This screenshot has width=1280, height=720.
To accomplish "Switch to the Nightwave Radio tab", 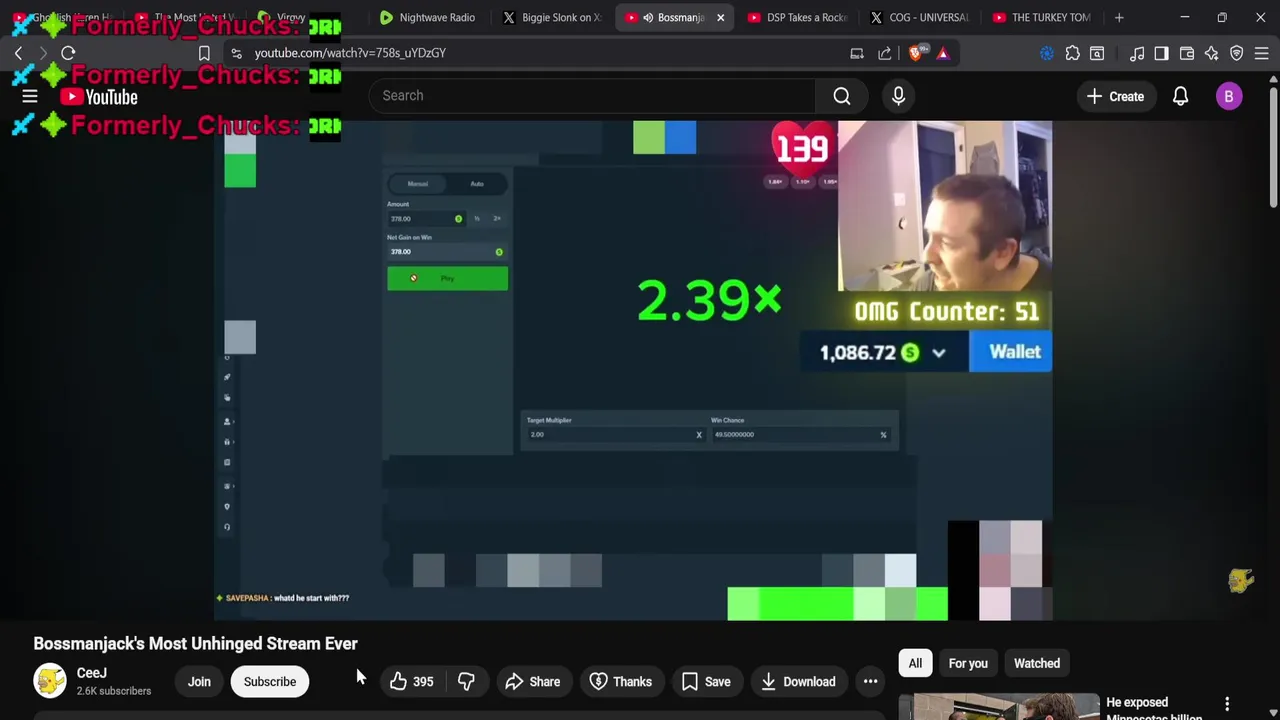I will (428, 17).
